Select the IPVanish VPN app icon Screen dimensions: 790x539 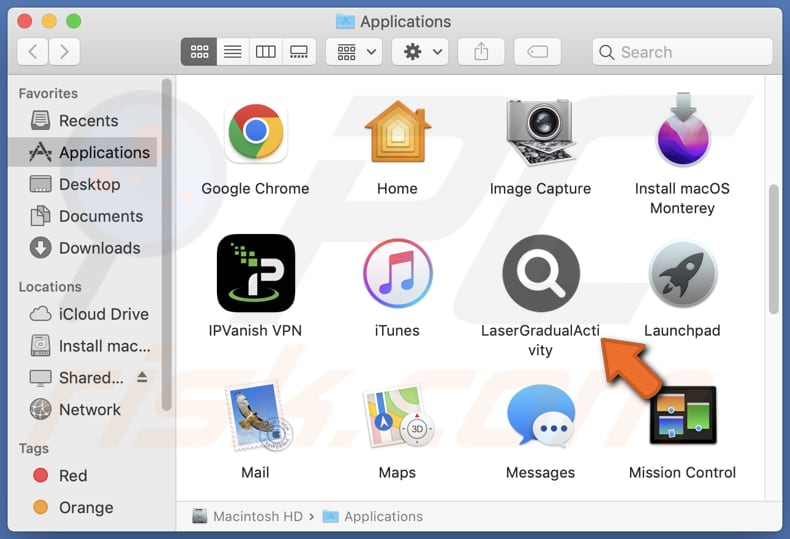click(x=256, y=273)
